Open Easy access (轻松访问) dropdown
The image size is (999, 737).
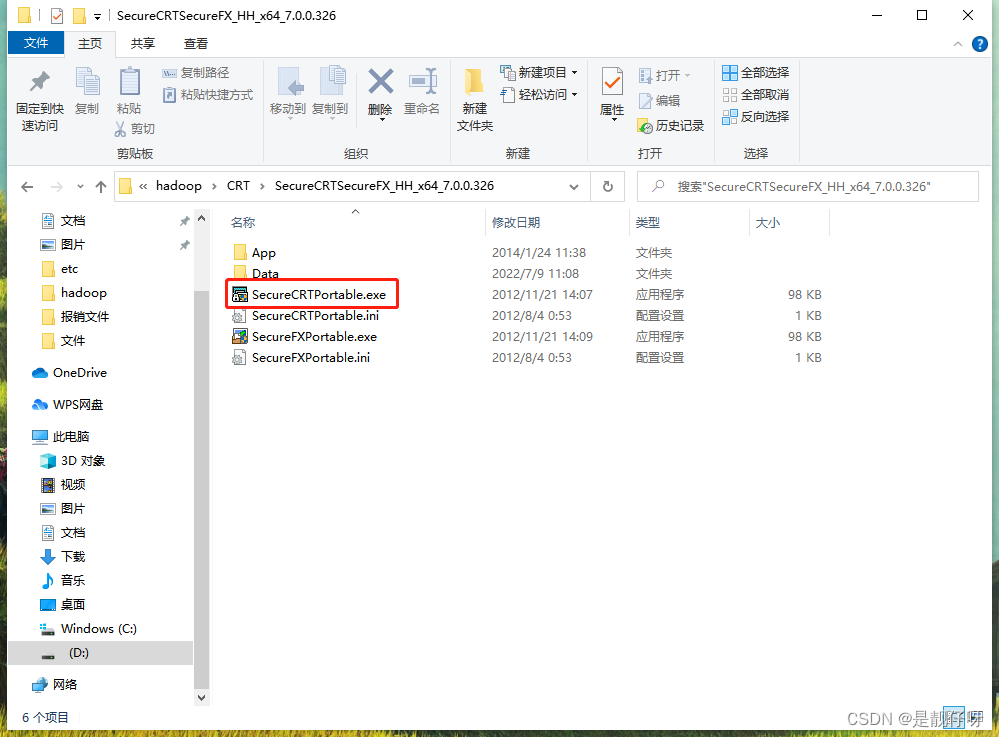coord(539,95)
